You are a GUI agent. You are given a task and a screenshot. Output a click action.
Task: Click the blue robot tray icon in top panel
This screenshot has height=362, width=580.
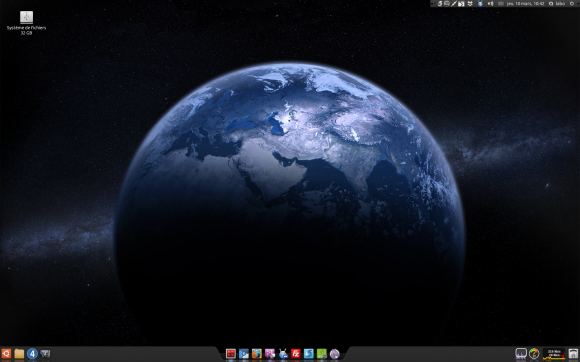point(480,4)
